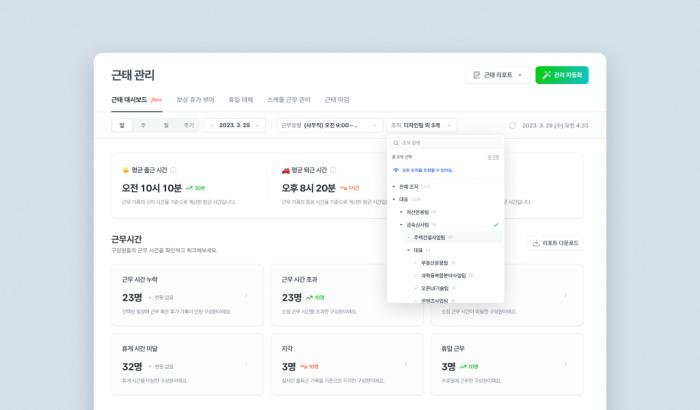
Task: Click the chevron on 휴일 근무 card
Action: [566, 364]
